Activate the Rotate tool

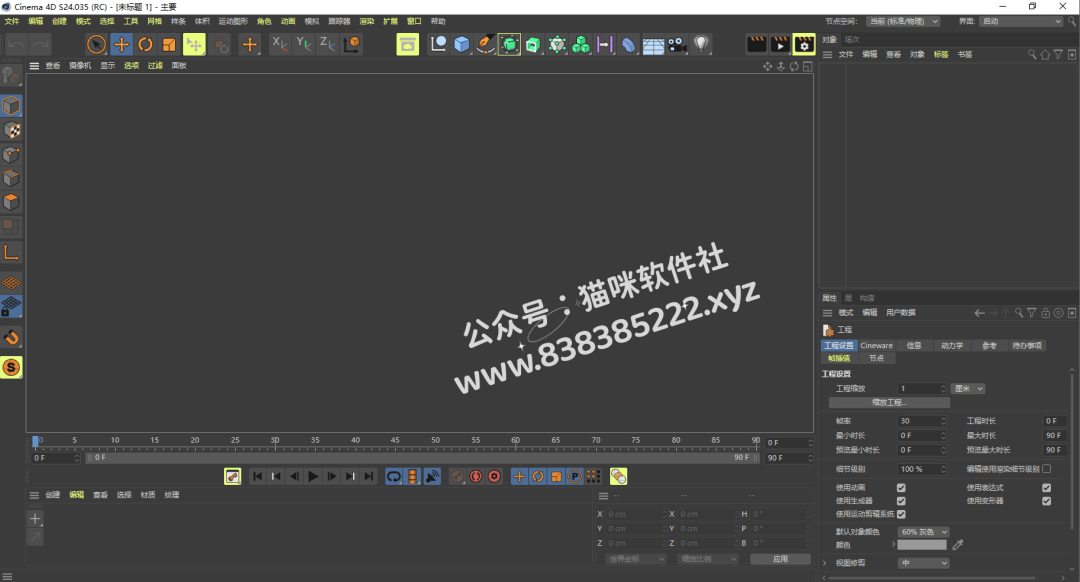click(145, 45)
